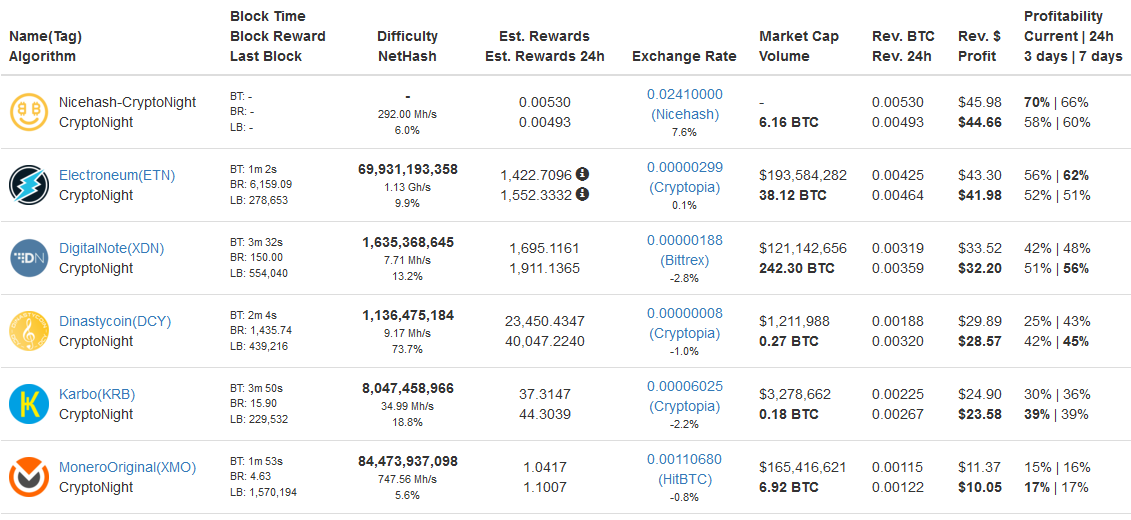This screenshot has width=1131, height=520.
Task: Click info icon beside 1,552.3332 reward
Action: coord(583,194)
